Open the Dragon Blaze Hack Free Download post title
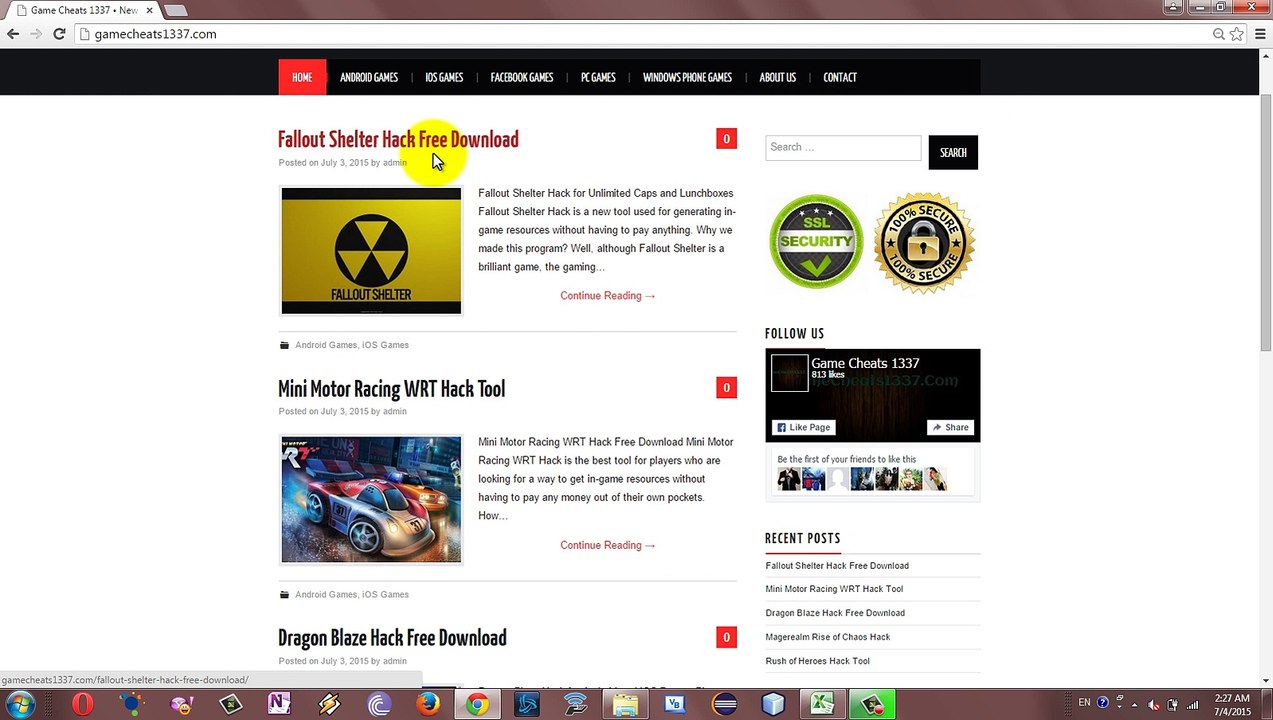 [x=392, y=638]
